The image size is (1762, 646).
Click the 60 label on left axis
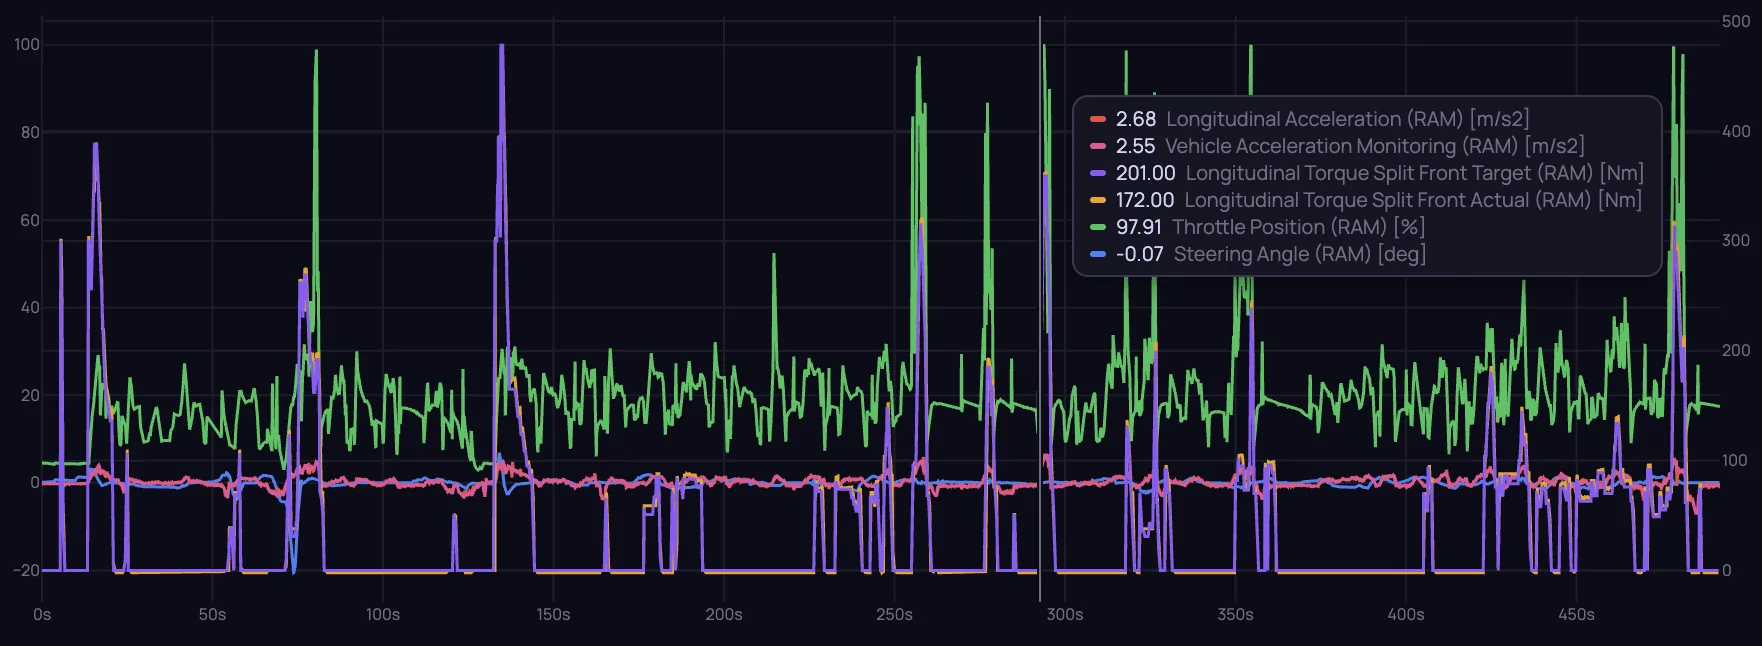(x=30, y=220)
